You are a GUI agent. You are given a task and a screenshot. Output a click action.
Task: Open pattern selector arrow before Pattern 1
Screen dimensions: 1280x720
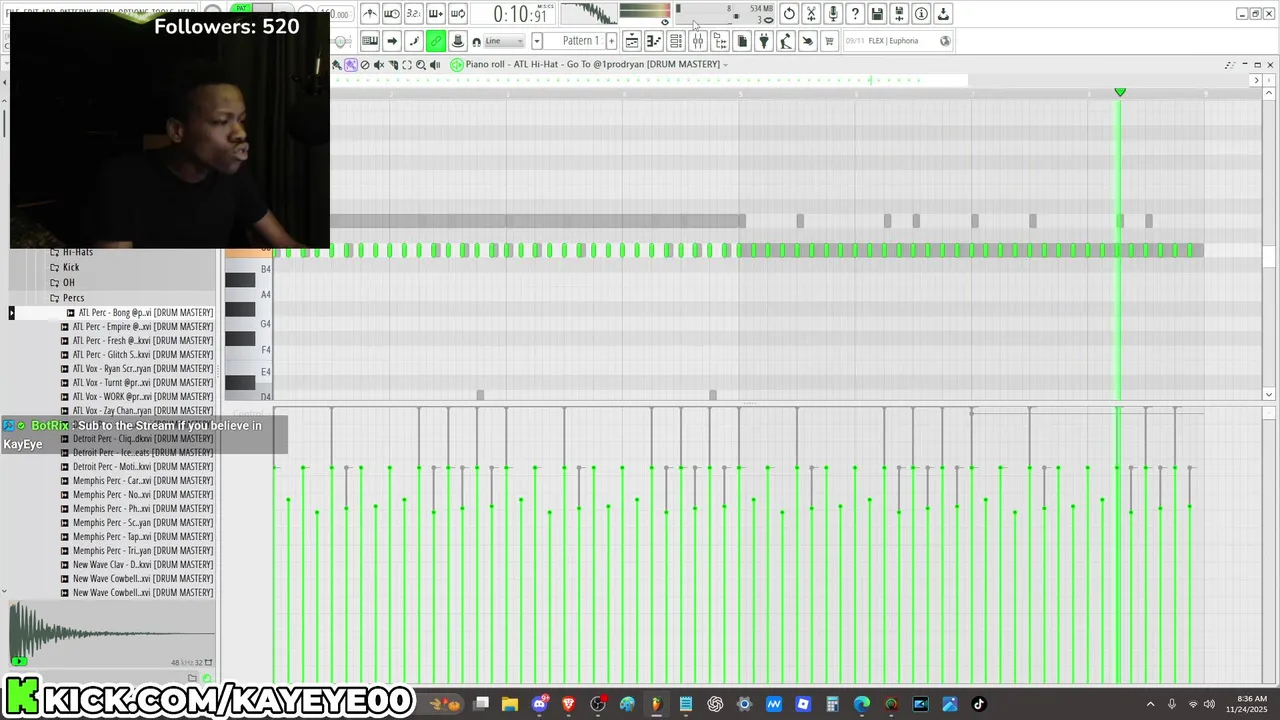pos(537,41)
